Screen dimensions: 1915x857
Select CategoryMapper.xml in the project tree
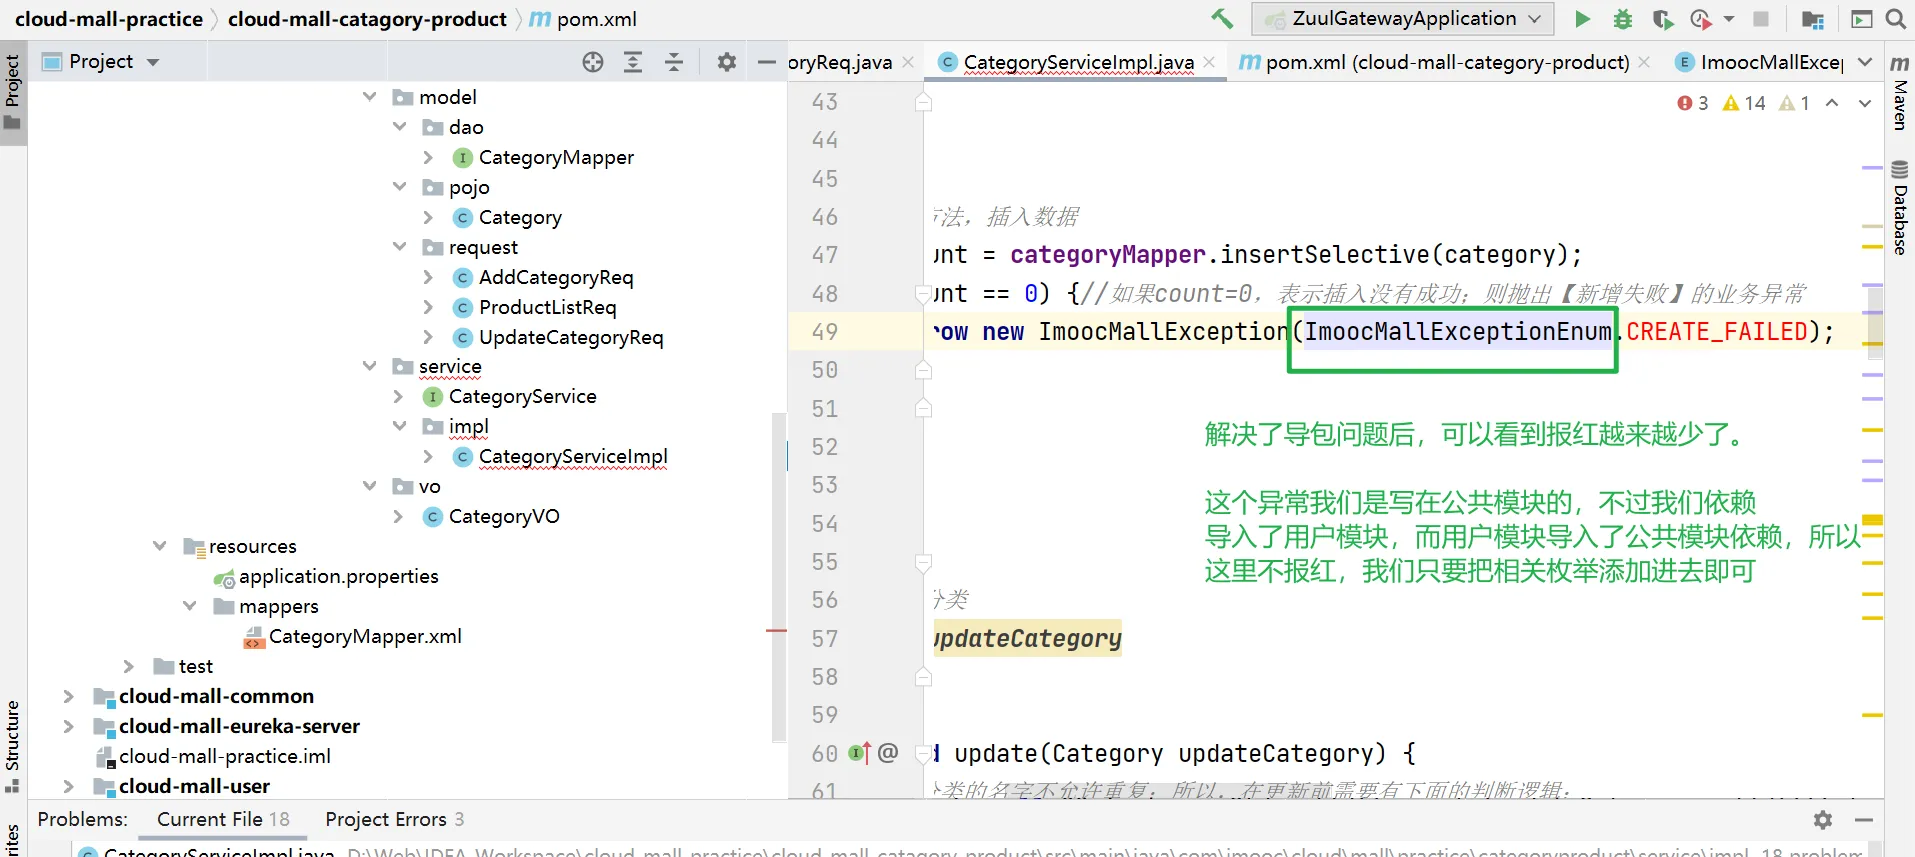(364, 637)
